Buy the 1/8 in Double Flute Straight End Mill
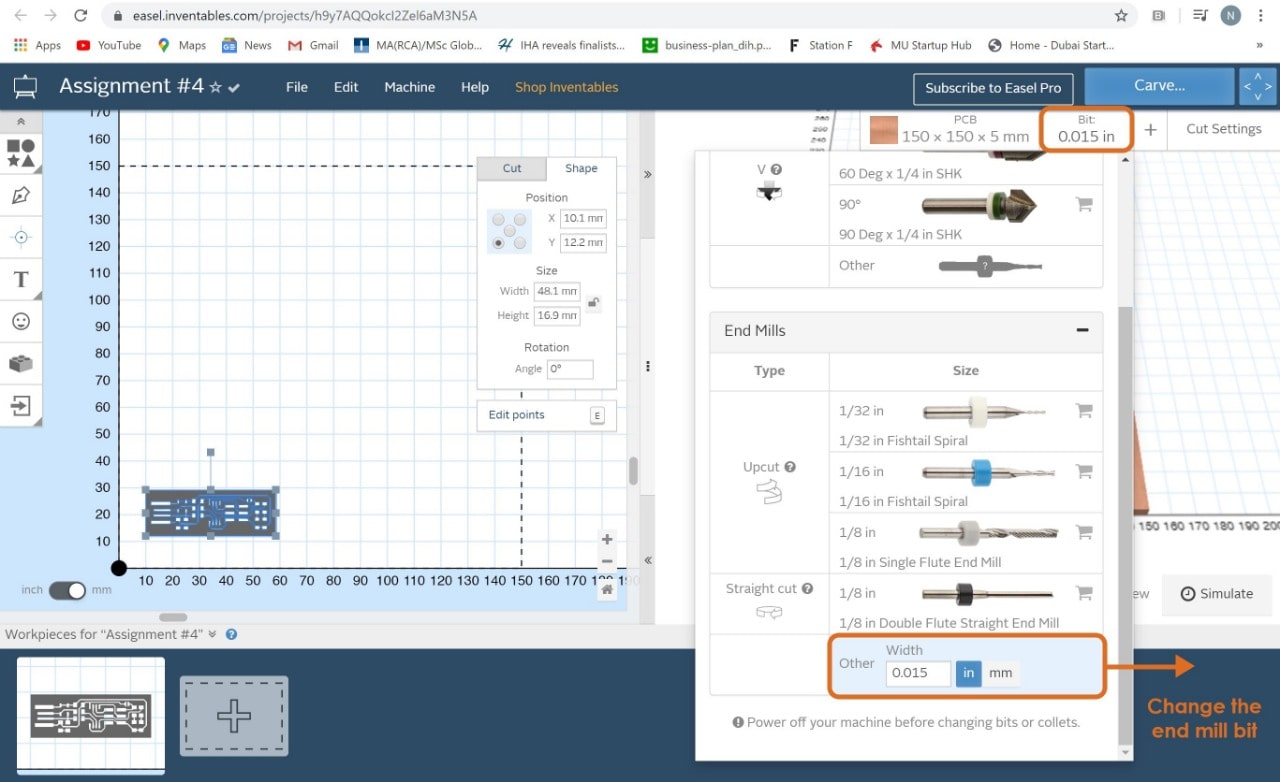1280x782 pixels. [x=1083, y=593]
